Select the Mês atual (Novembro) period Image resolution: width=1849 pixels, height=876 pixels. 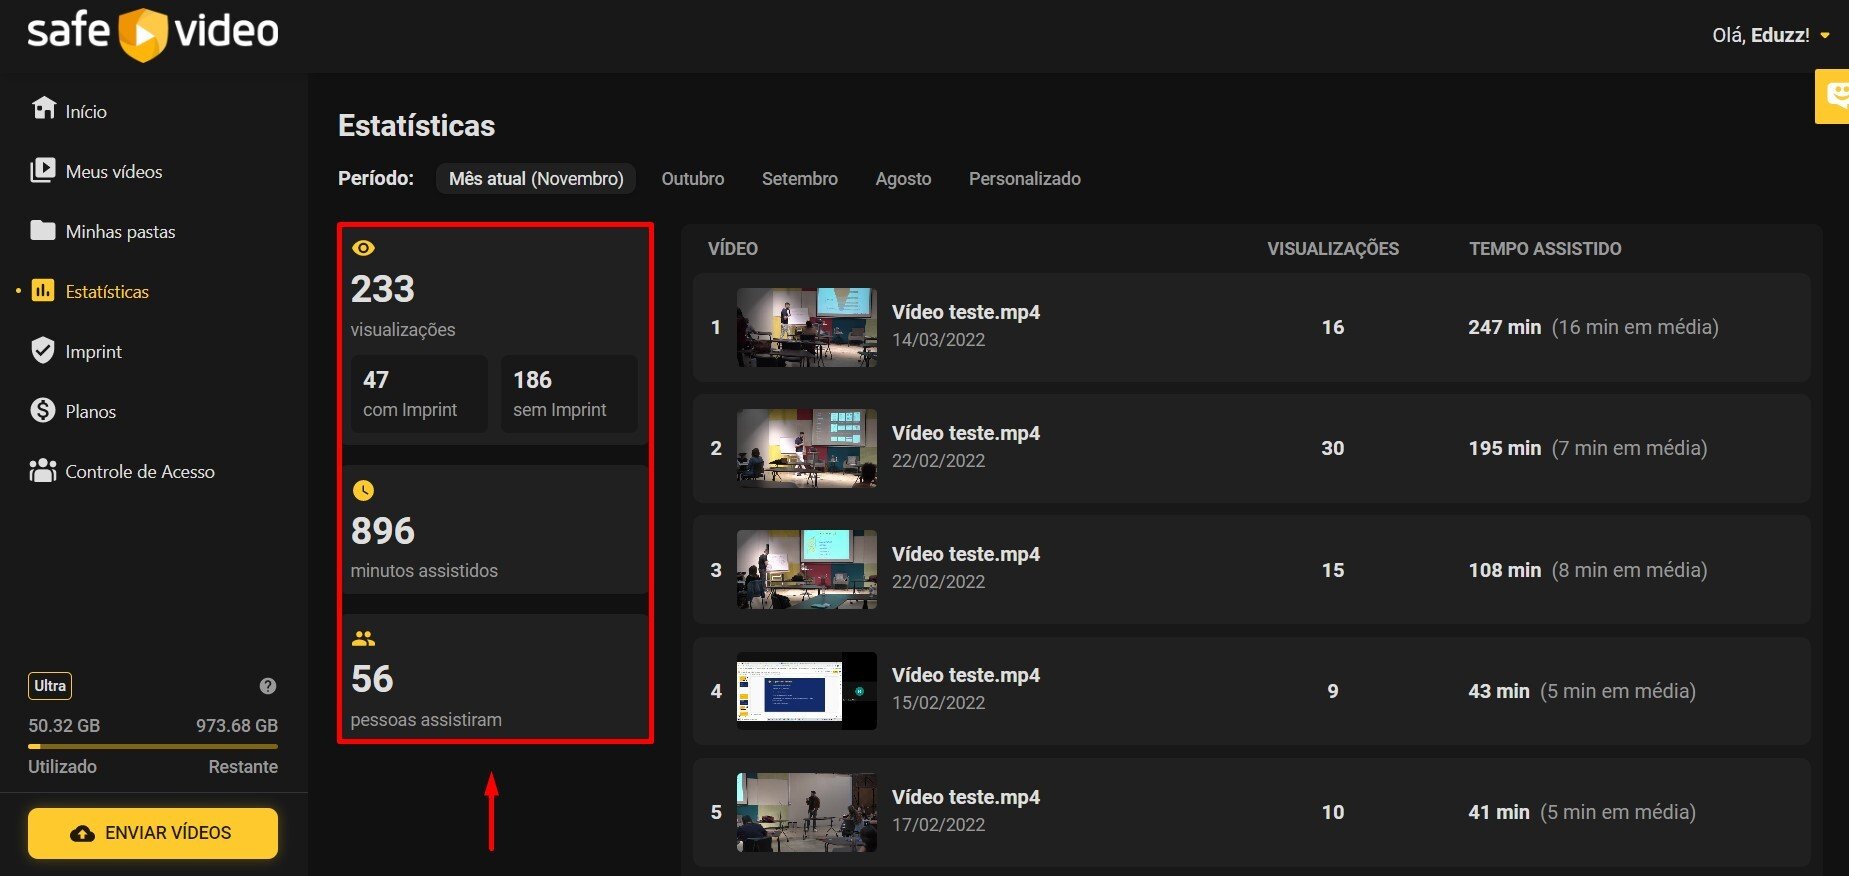pyautogui.click(x=535, y=179)
